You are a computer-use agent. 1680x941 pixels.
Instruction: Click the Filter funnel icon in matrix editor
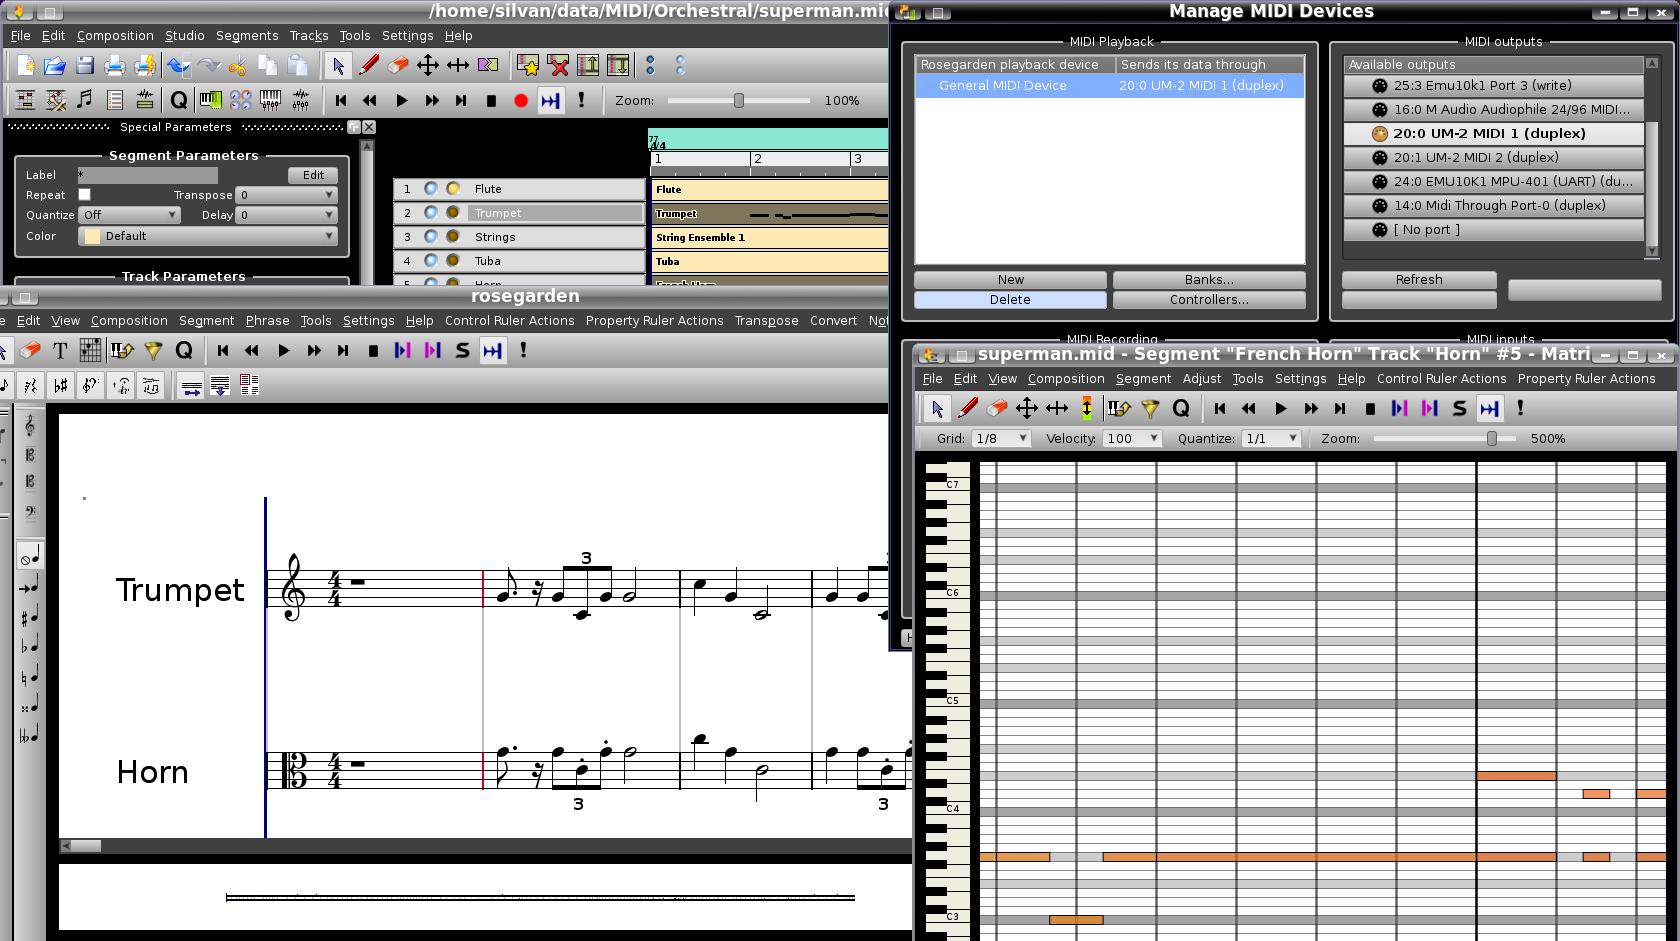1150,409
